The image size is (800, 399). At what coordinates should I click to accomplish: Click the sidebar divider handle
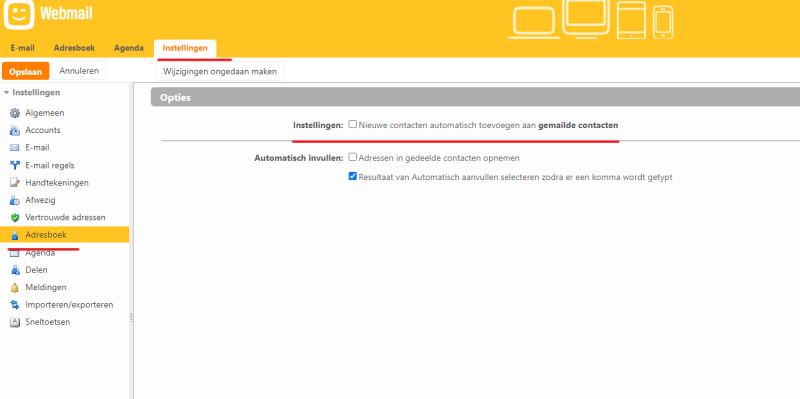(131, 318)
